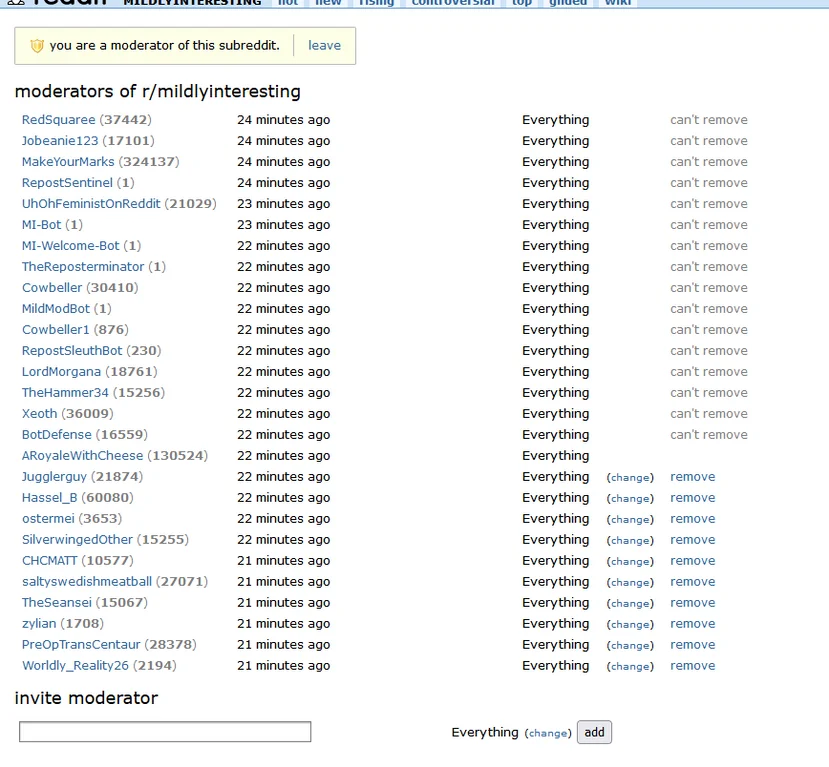Open CHCMATT user link
829x767 pixels.
pos(49,561)
